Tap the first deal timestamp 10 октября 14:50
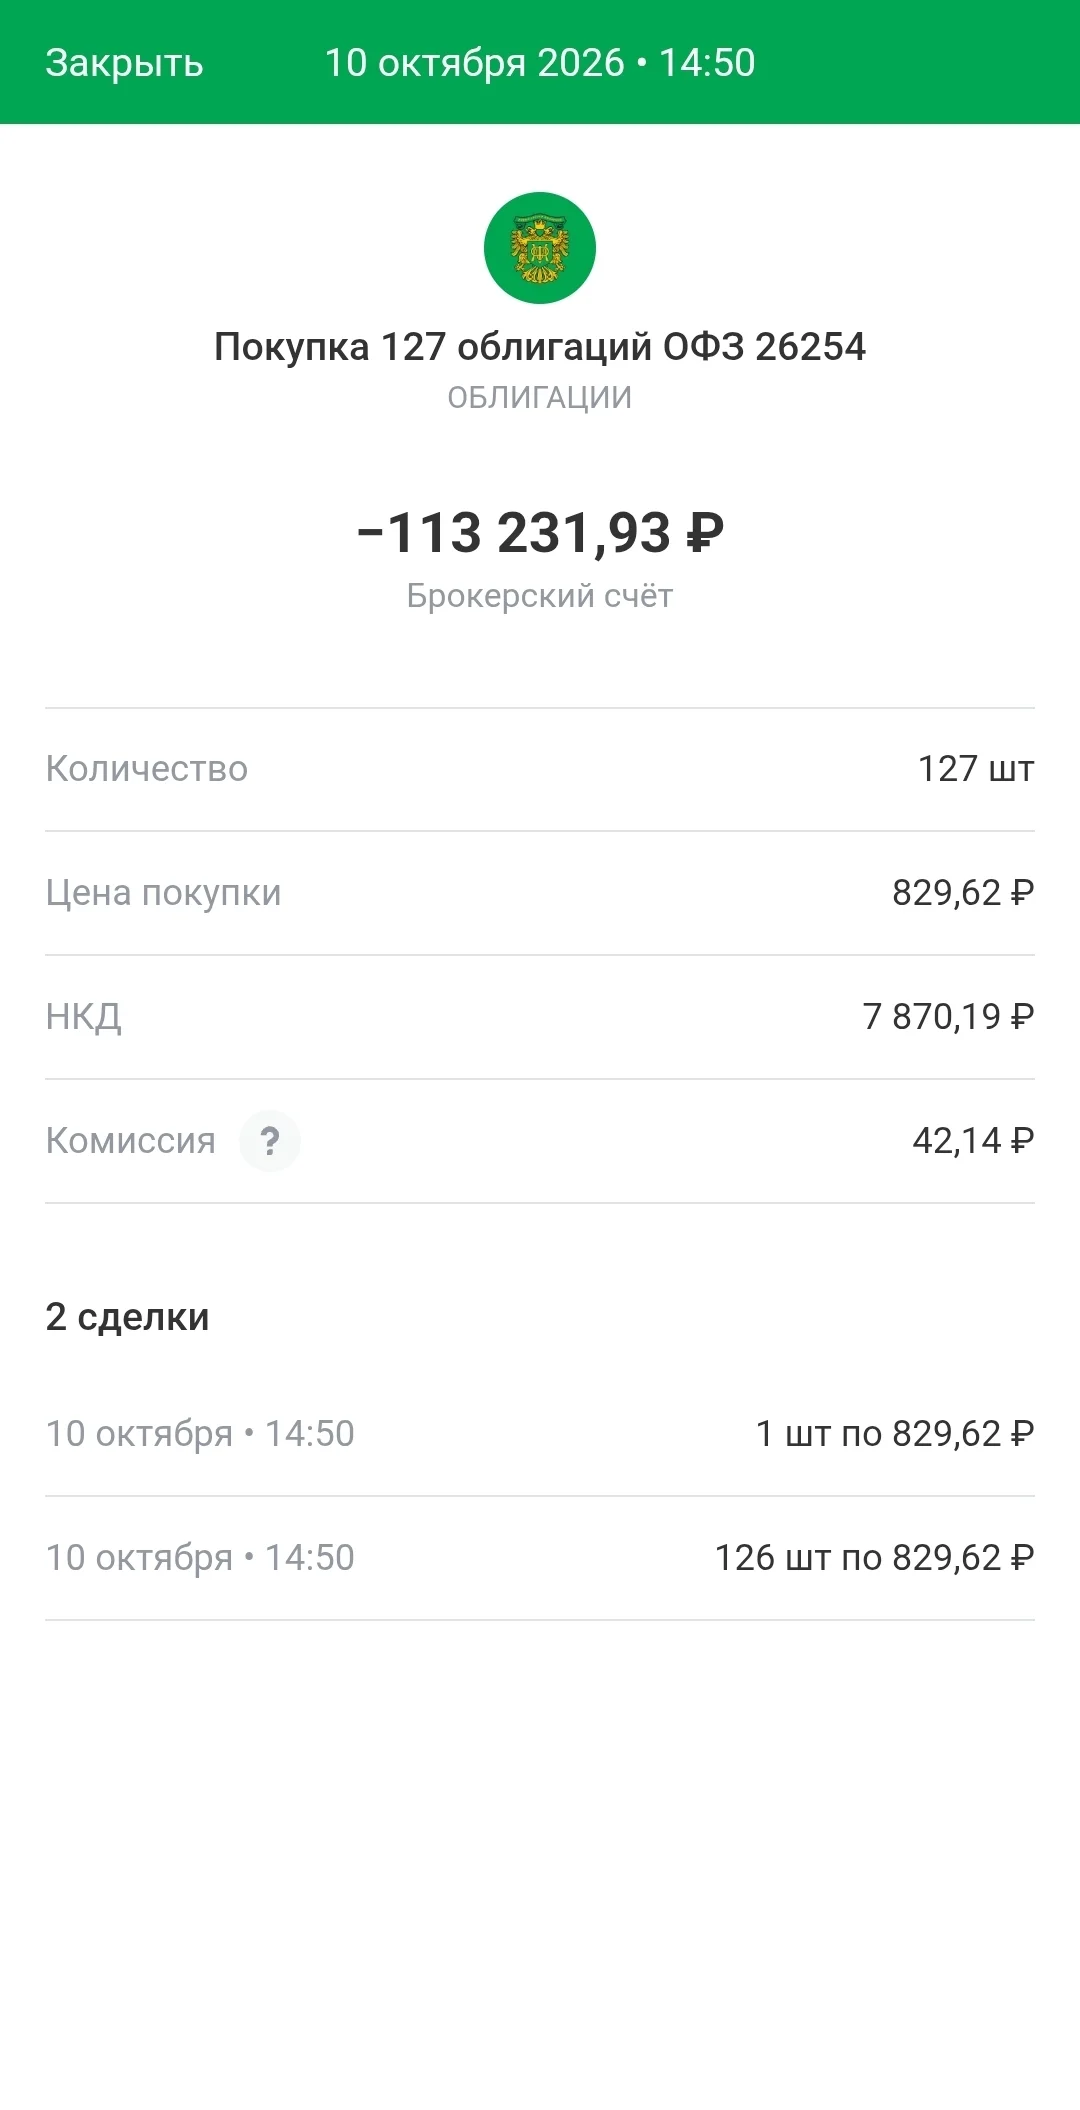 coord(200,1434)
